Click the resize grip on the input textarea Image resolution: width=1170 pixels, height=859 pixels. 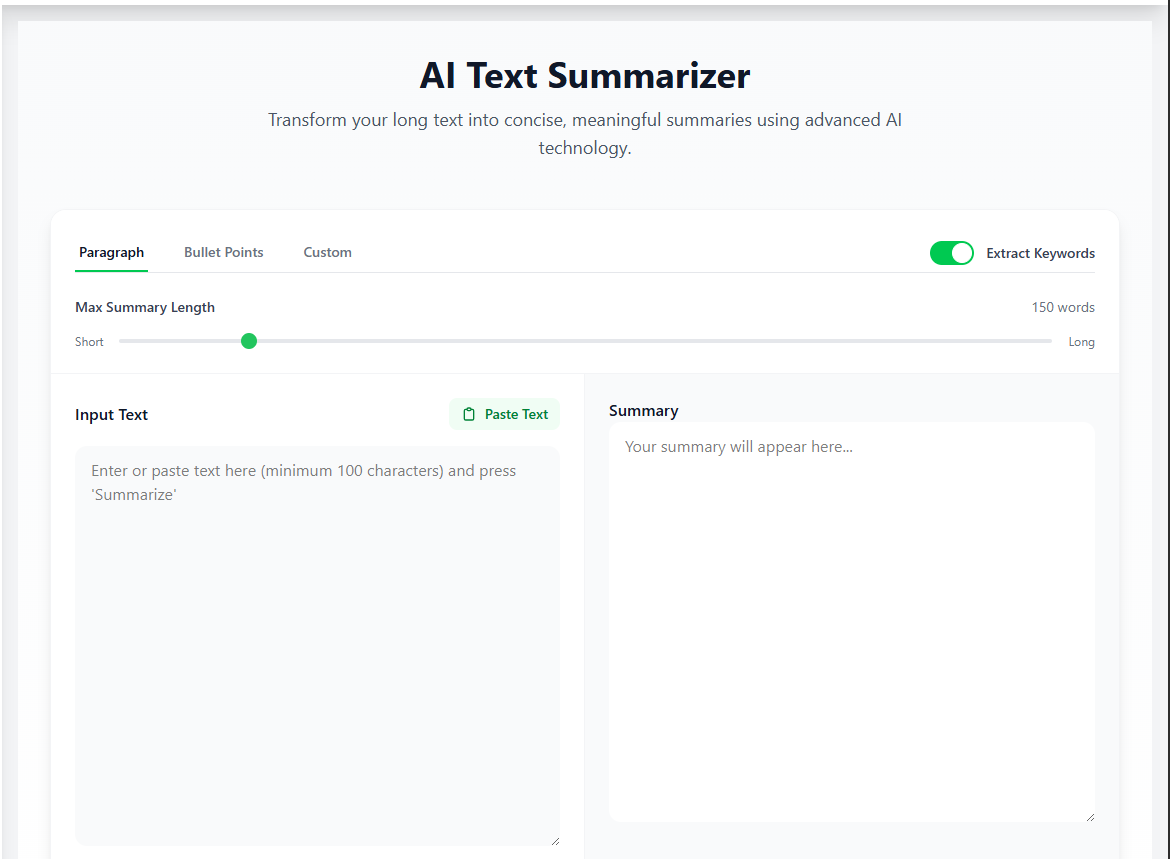(555, 842)
